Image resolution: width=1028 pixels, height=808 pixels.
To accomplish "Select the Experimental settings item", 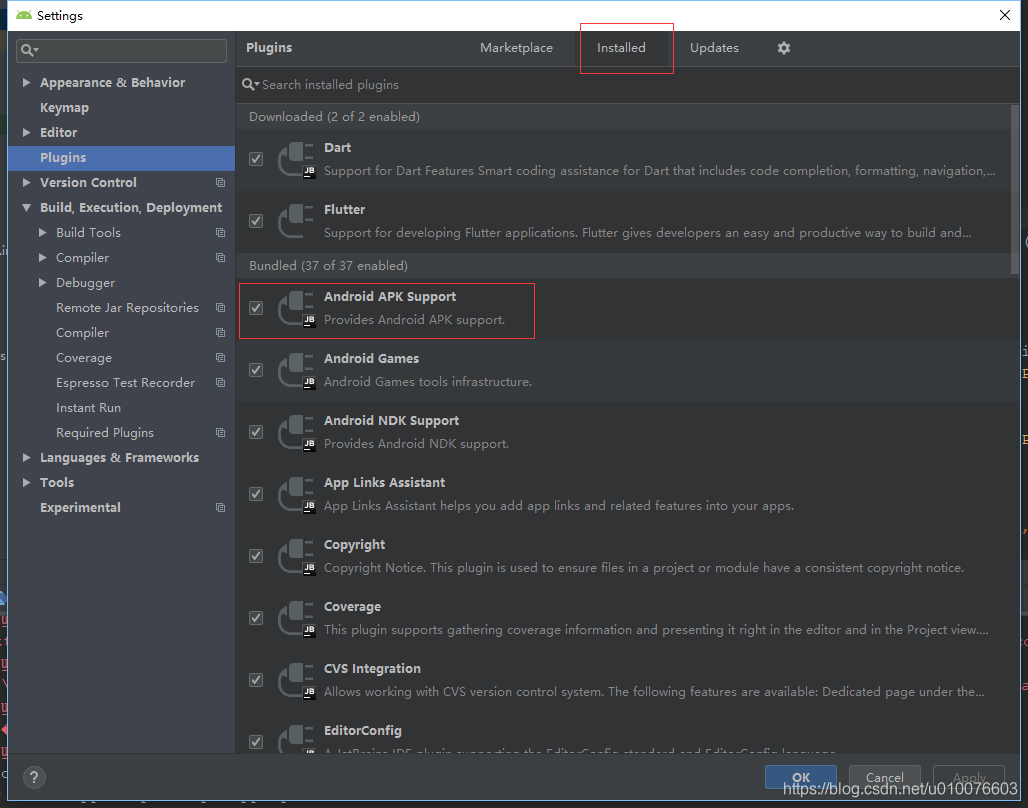I will 80,508.
